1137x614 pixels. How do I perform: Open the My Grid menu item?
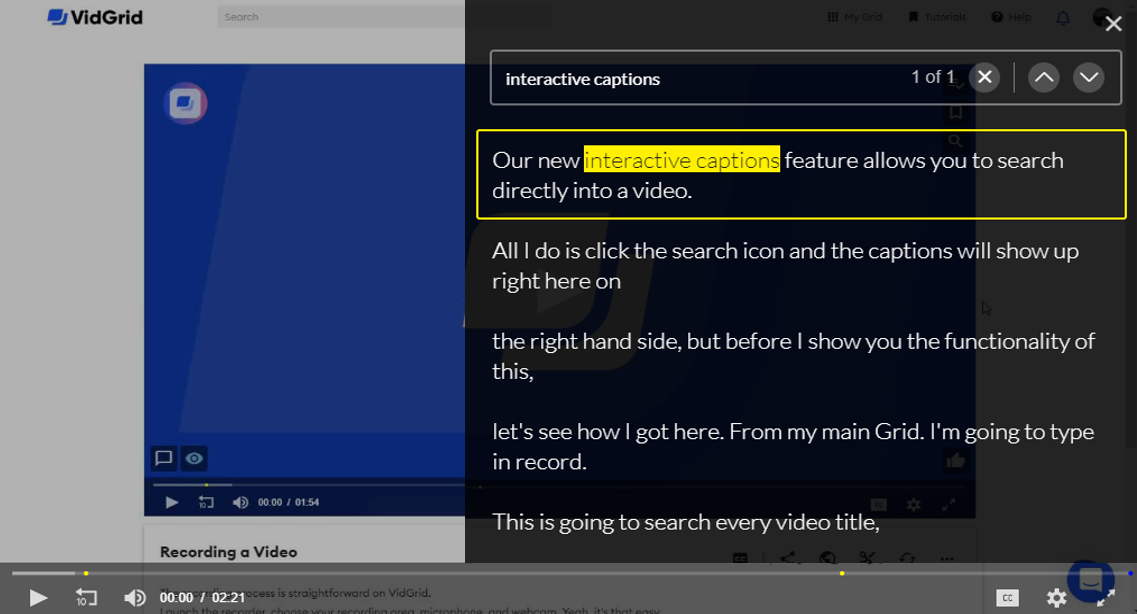click(x=855, y=17)
